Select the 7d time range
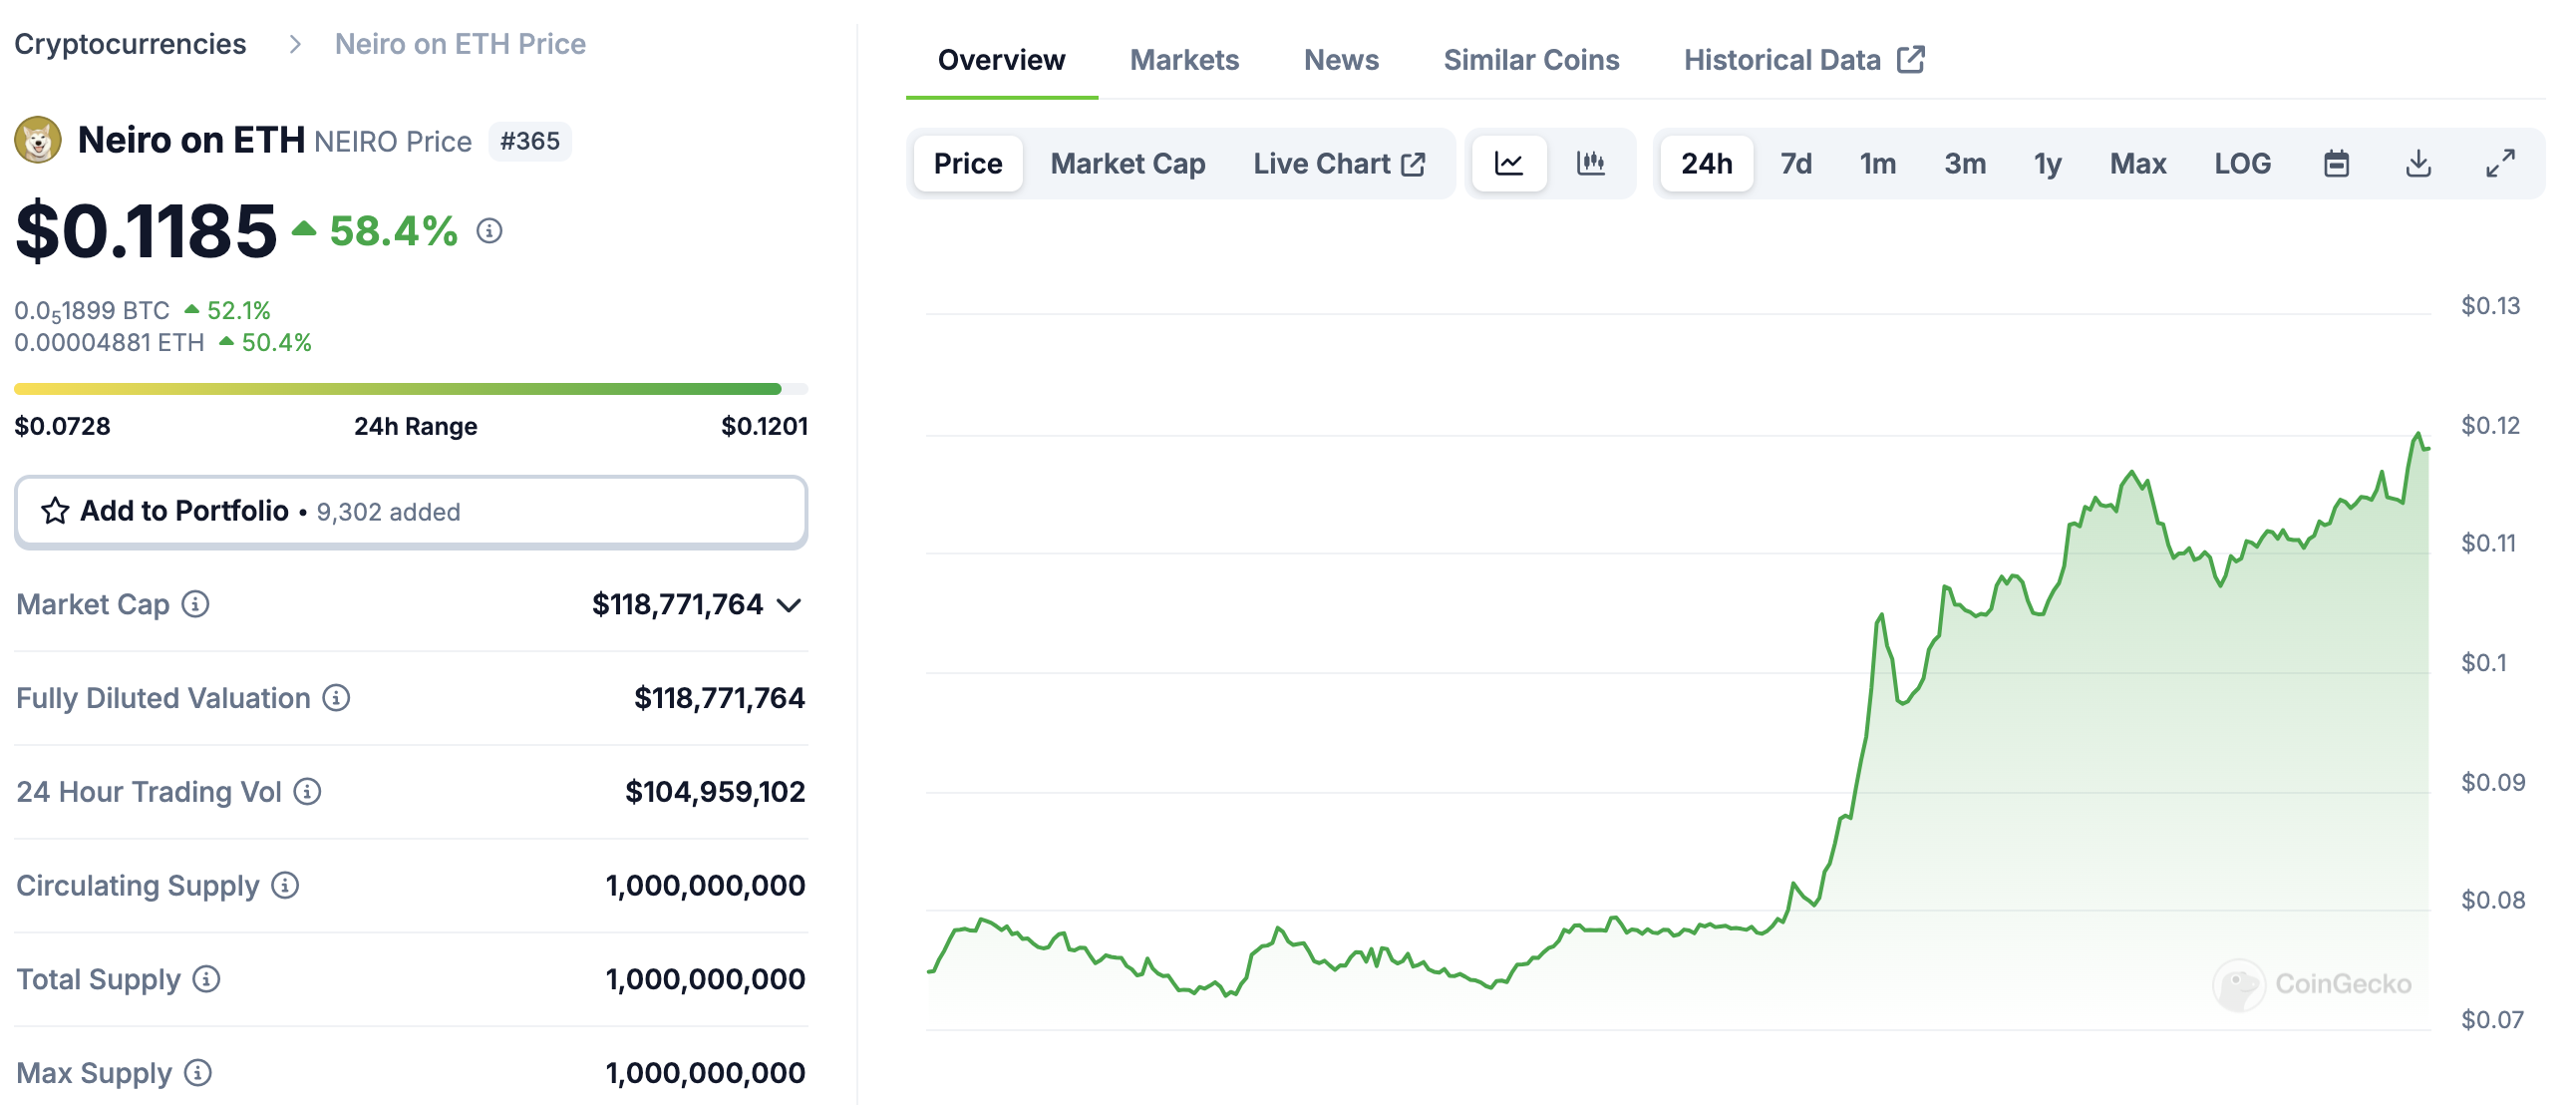This screenshot has height=1105, width=2576. 1795,163
